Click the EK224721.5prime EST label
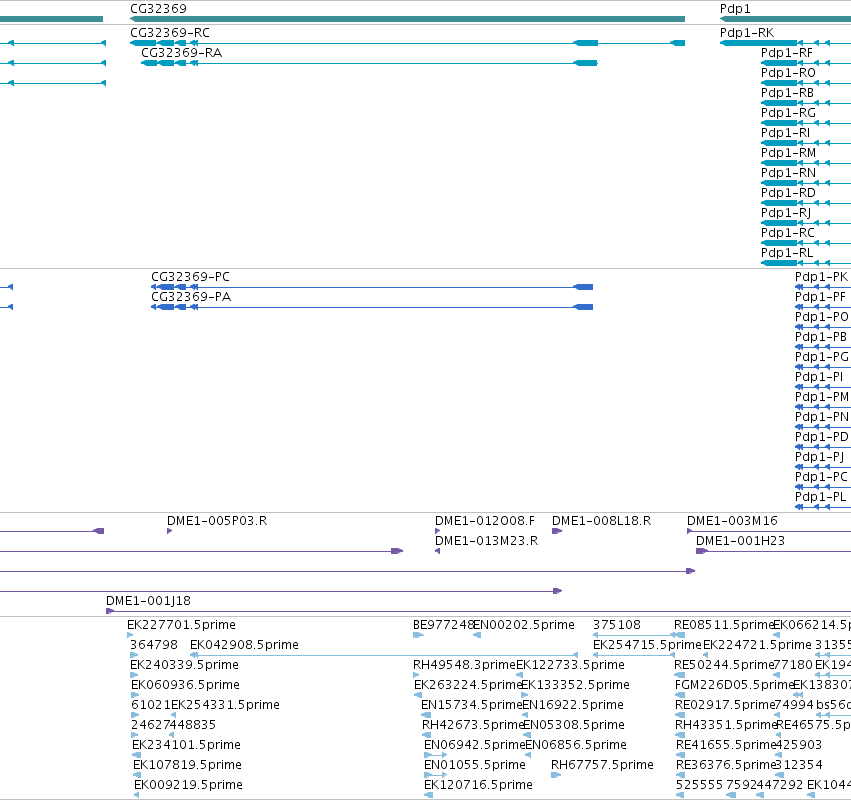 pyautogui.click(x=757, y=645)
